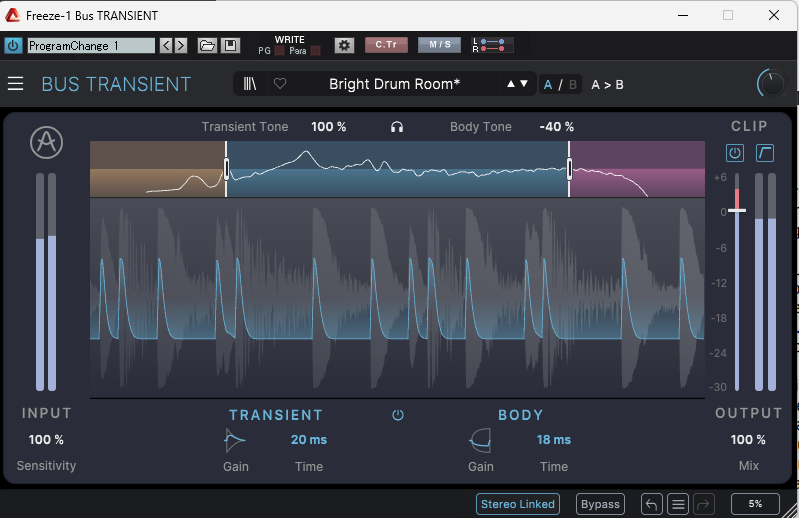
Task: Open the Bright Drum Room preset dropdown
Action: (x=394, y=84)
